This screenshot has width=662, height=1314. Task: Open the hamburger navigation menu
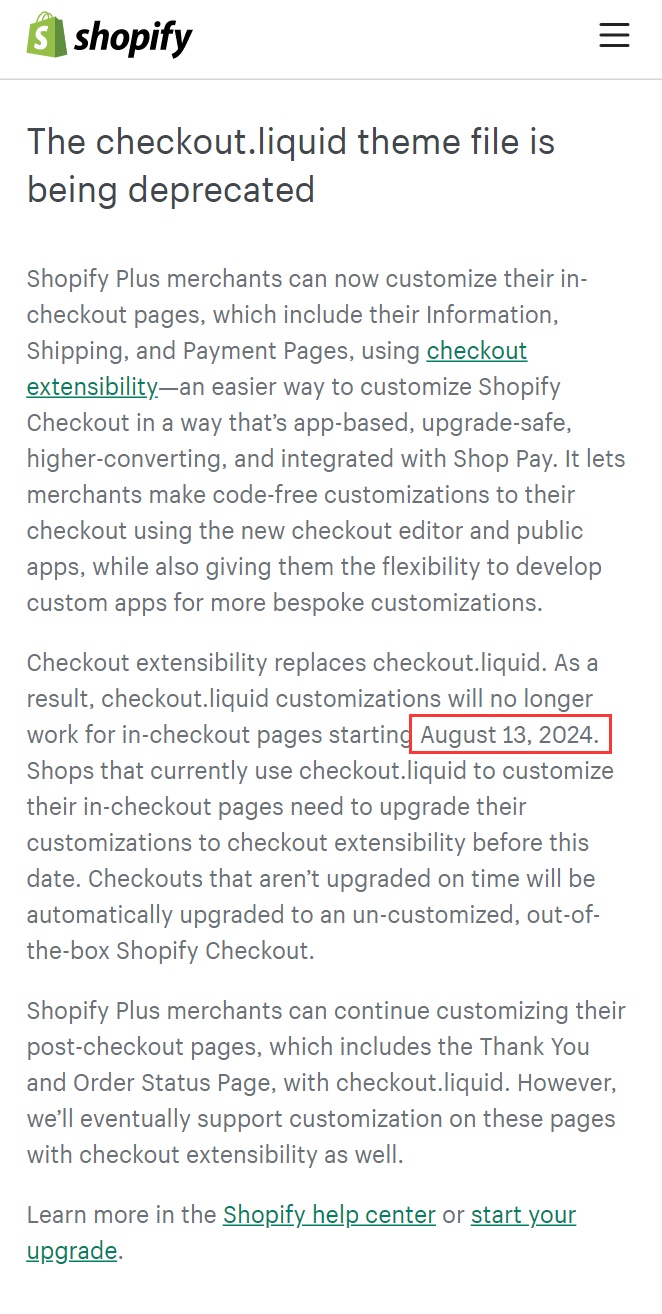pyautogui.click(x=614, y=36)
